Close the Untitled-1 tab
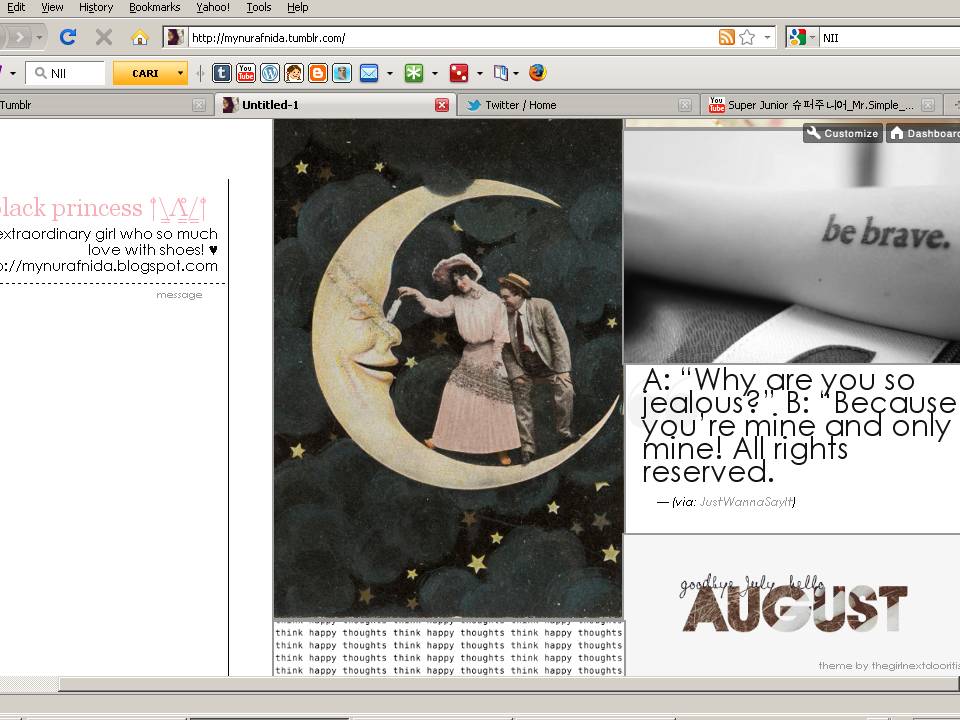This screenshot has height=720, width=960. (x=442, y=105)
